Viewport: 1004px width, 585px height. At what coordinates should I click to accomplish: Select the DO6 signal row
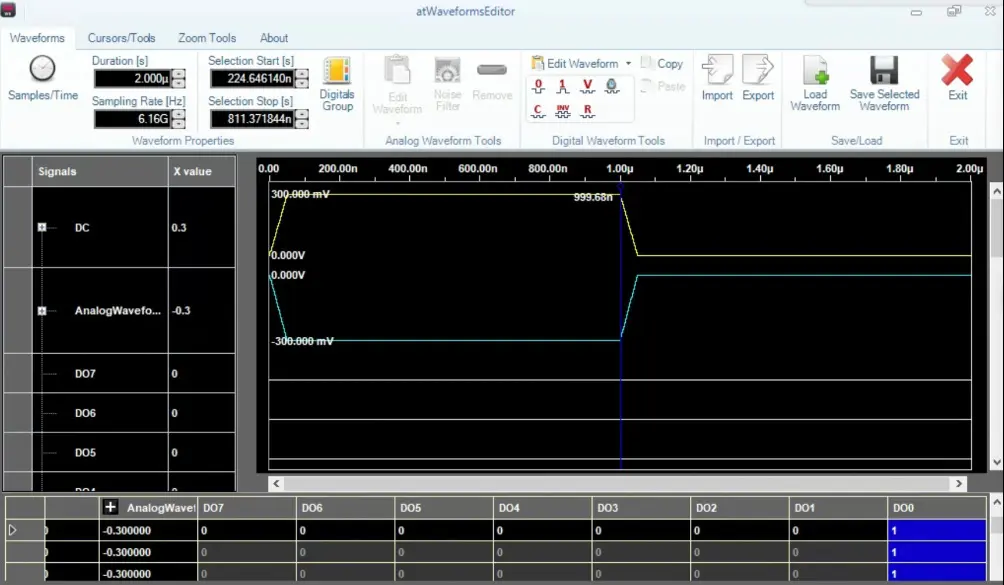119,413
